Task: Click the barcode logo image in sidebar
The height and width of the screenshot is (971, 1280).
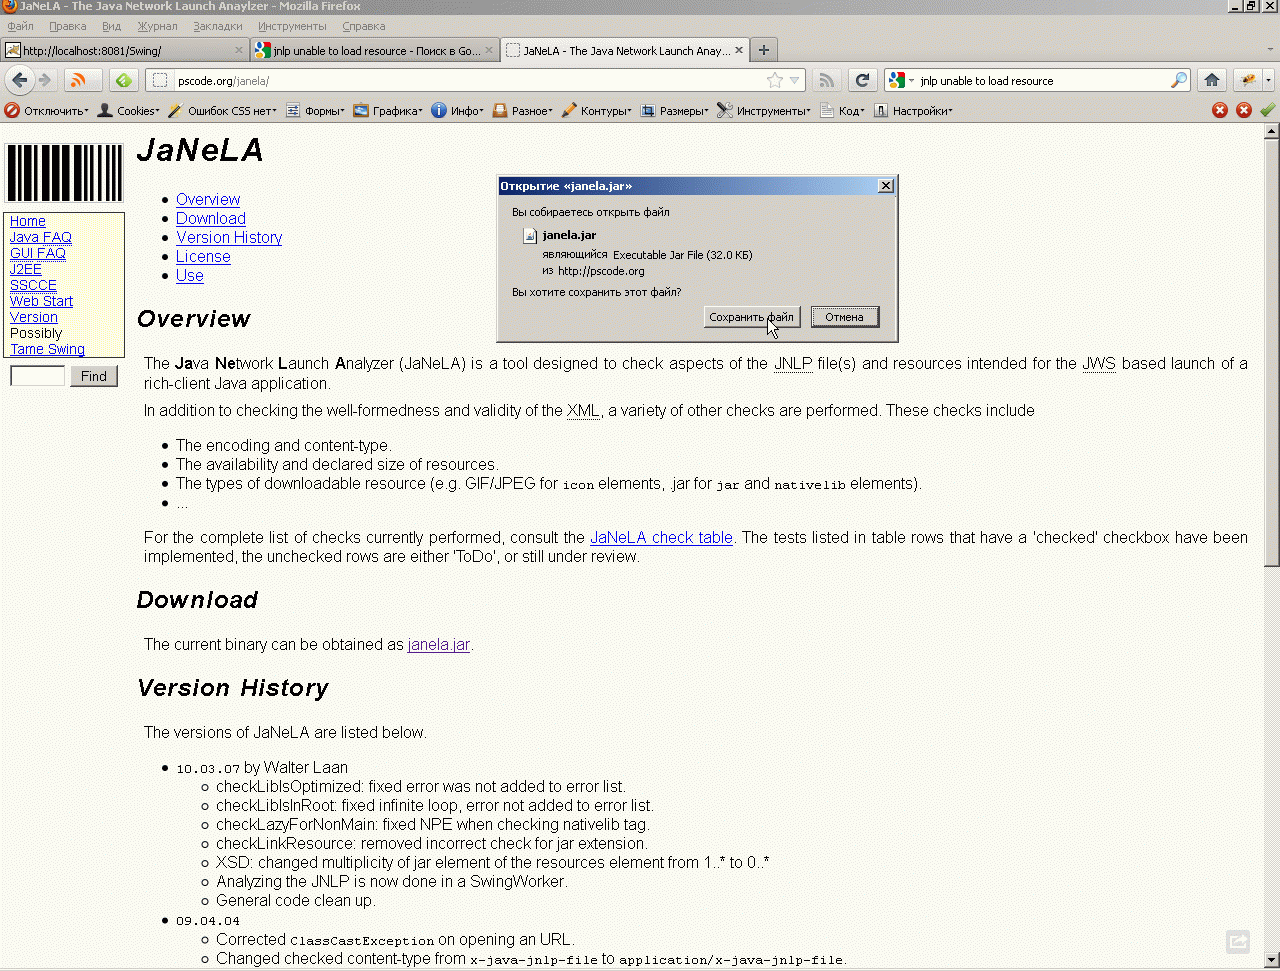Action: [64, 173]
